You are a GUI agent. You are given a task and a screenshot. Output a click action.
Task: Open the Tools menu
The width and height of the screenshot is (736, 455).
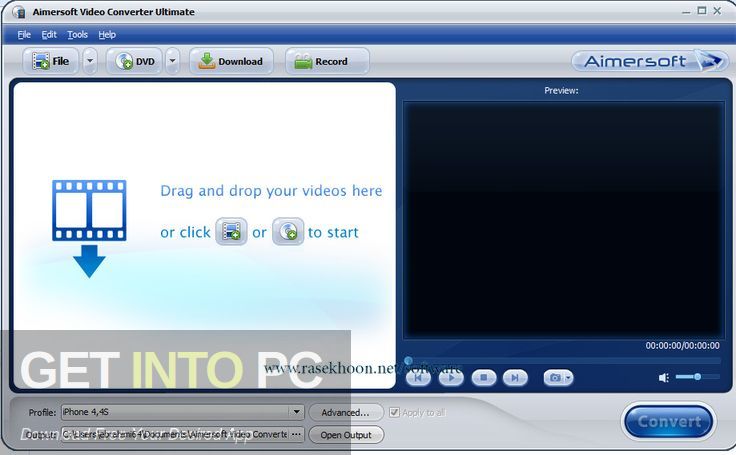(77, 35)
